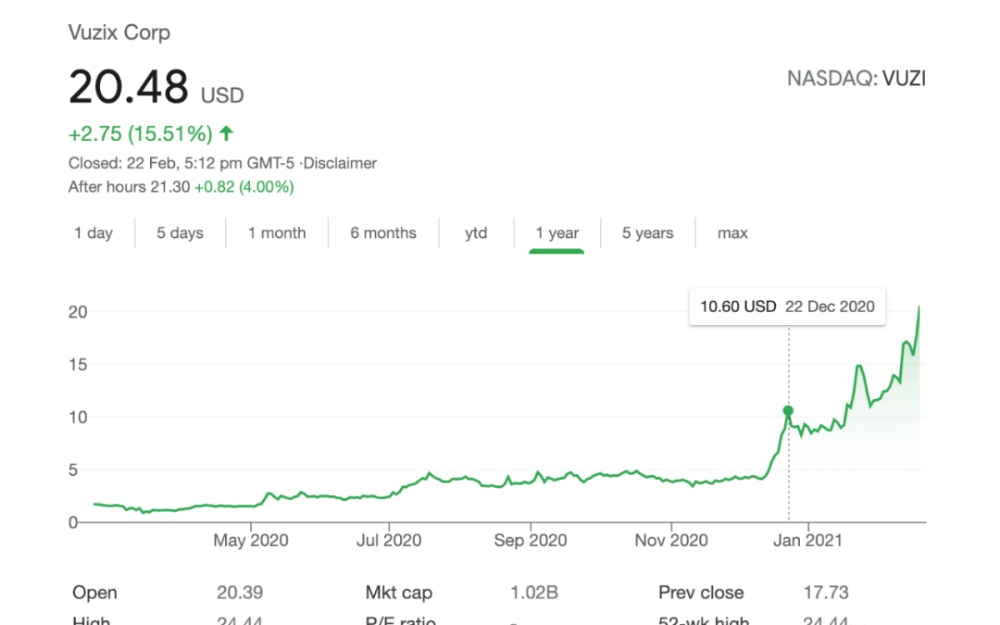The image size is (1000, 625).
Task: Select the ytd tab
Action: (476, 233)
